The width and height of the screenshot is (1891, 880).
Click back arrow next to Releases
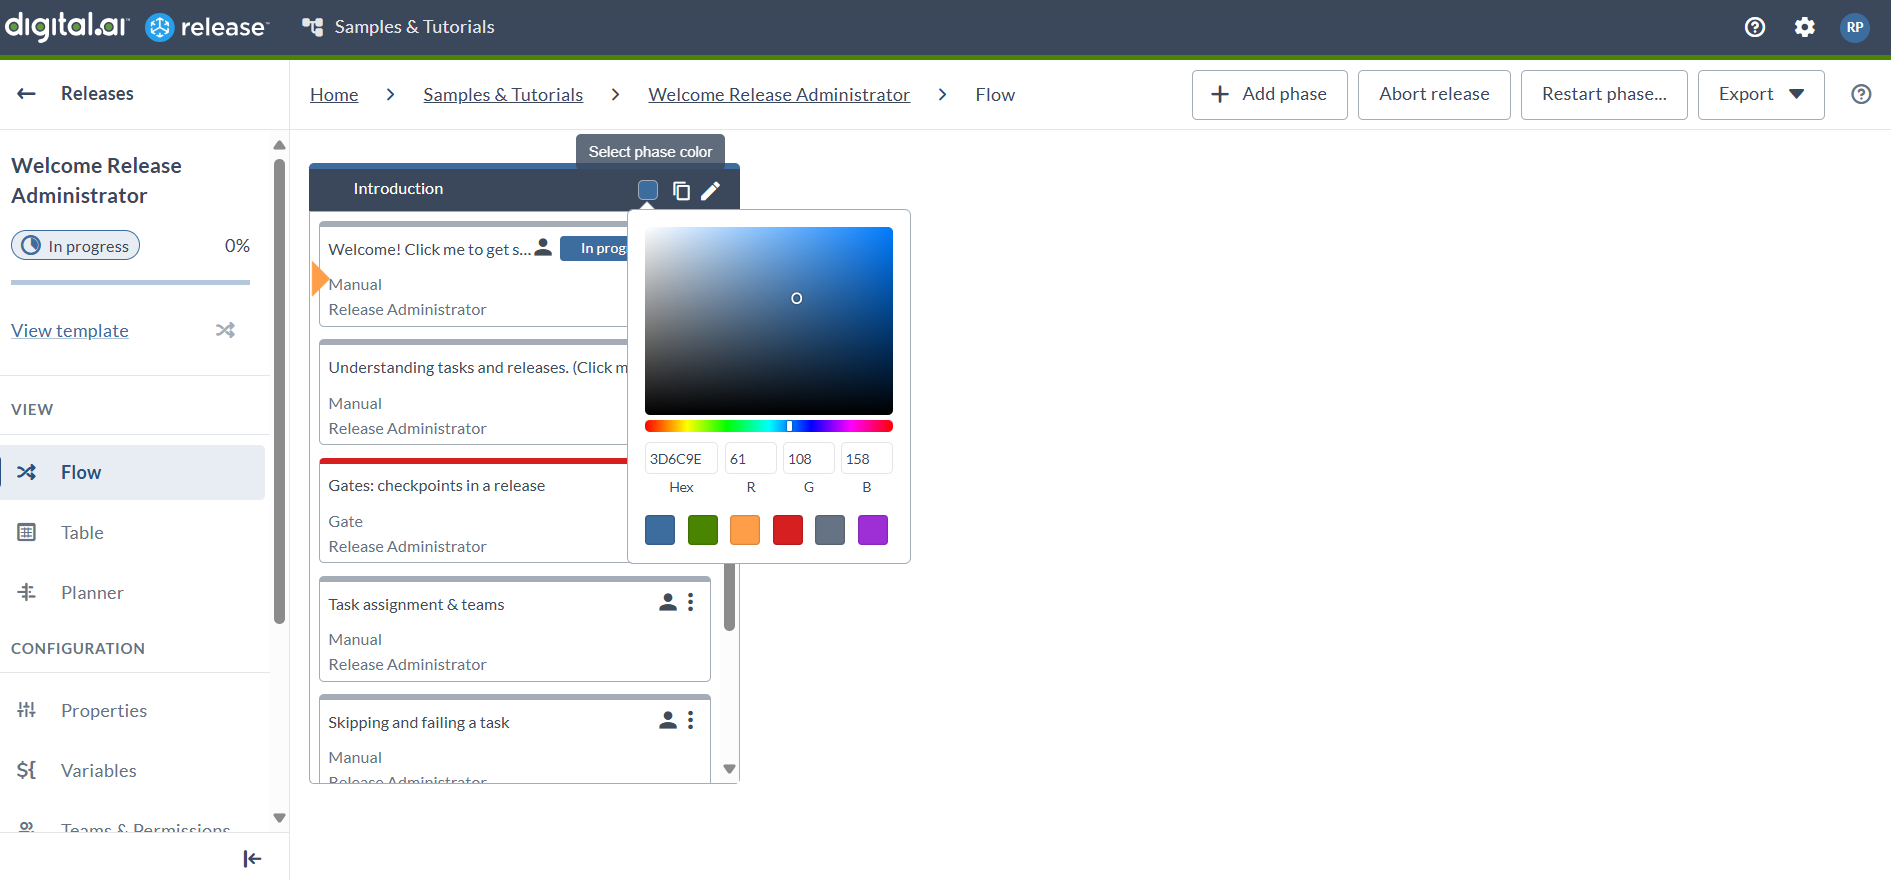(27, 93)
